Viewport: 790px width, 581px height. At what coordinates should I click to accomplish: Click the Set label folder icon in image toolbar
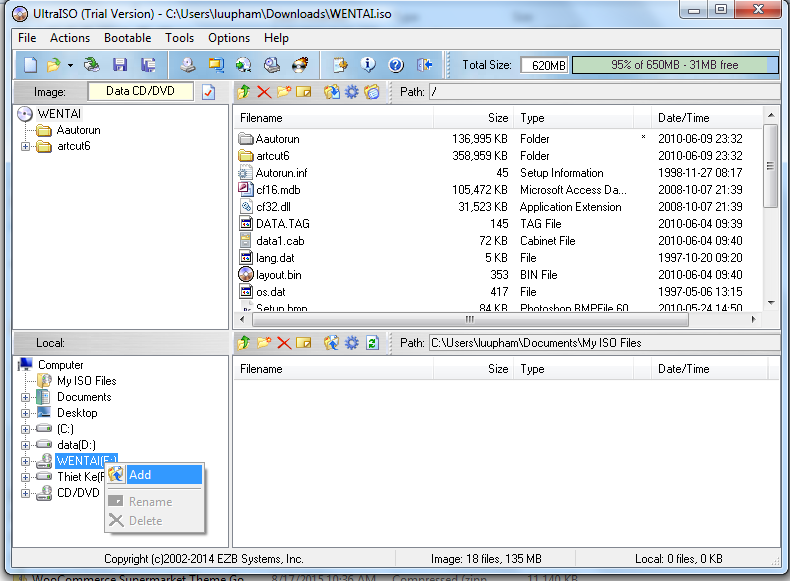(x=372, y=92)
